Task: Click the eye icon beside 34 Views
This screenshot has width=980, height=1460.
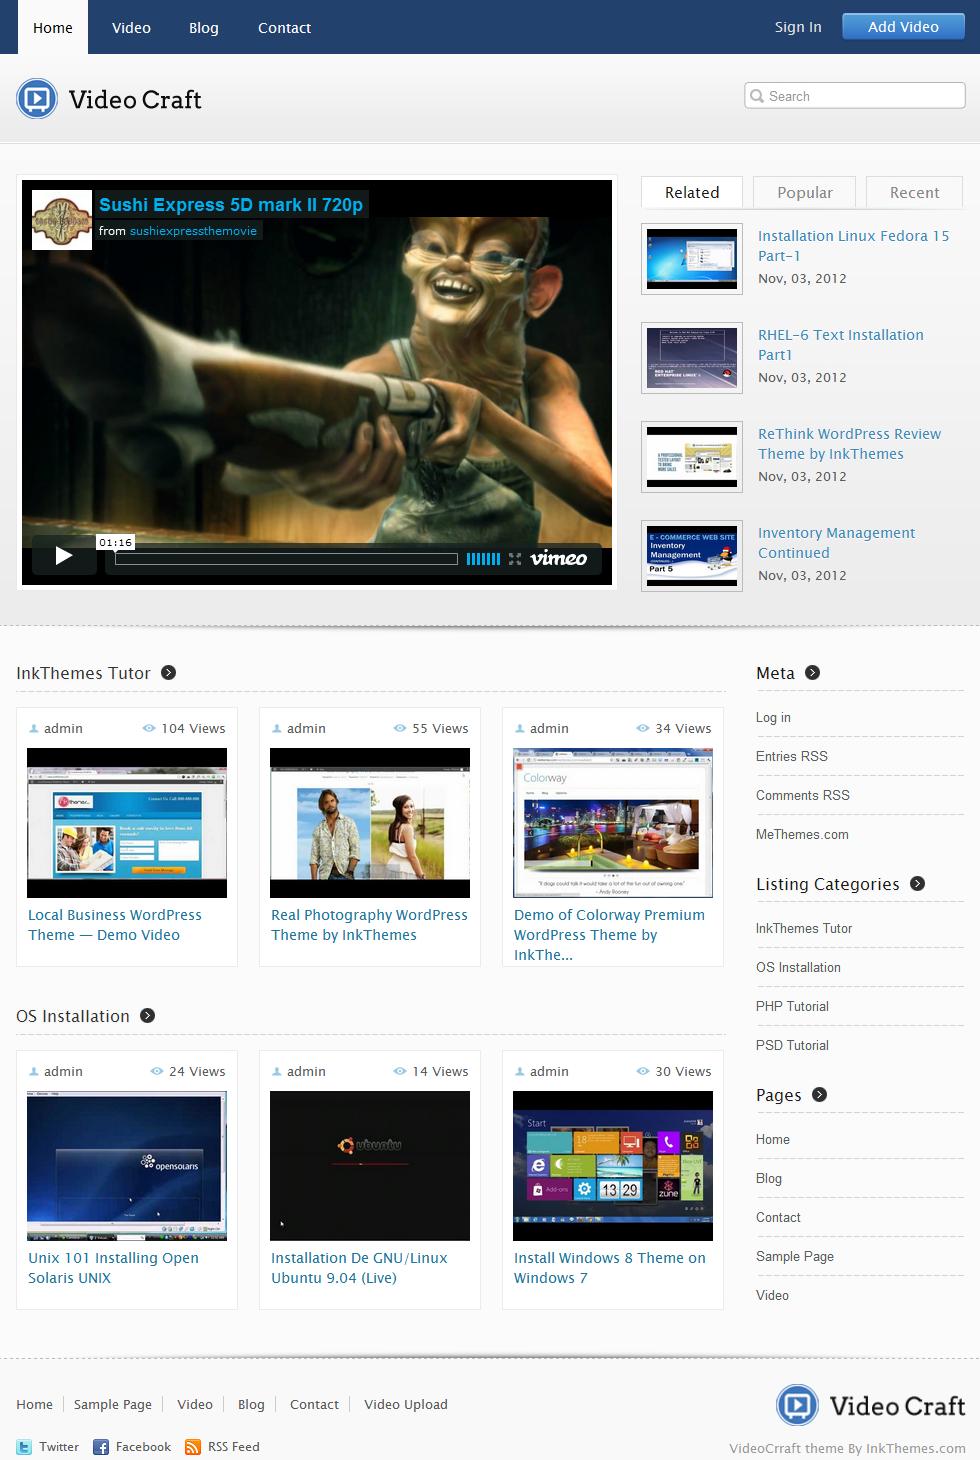Action: click(x=643, y=728)
